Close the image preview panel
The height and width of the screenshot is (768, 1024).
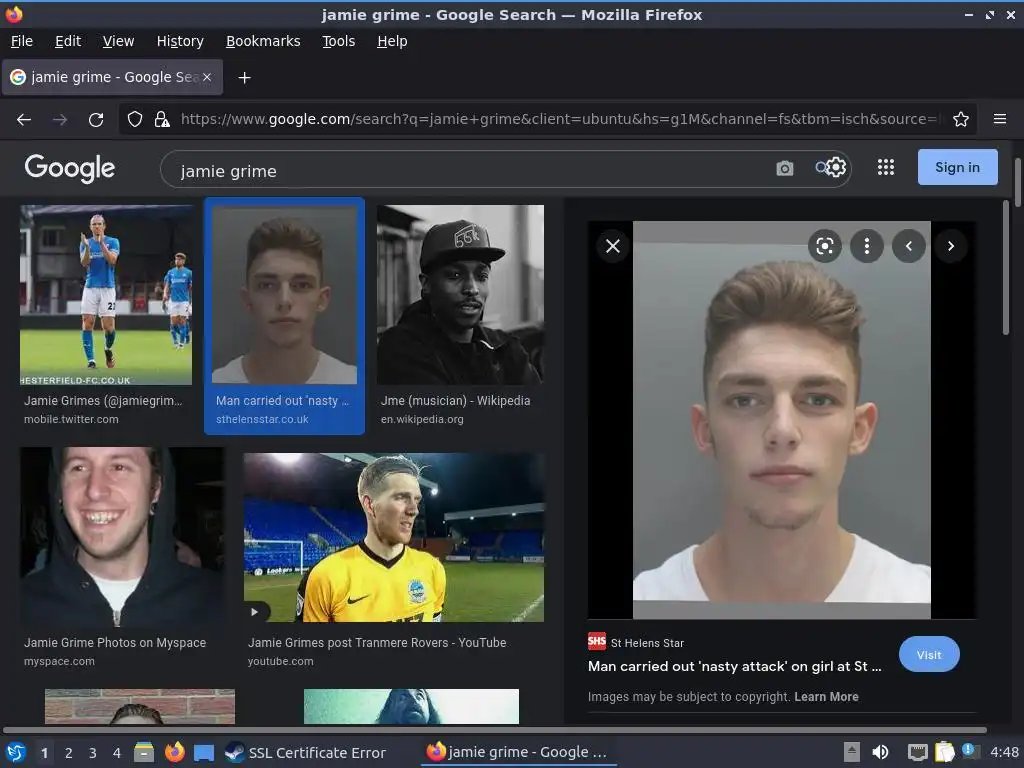[613, 246]
